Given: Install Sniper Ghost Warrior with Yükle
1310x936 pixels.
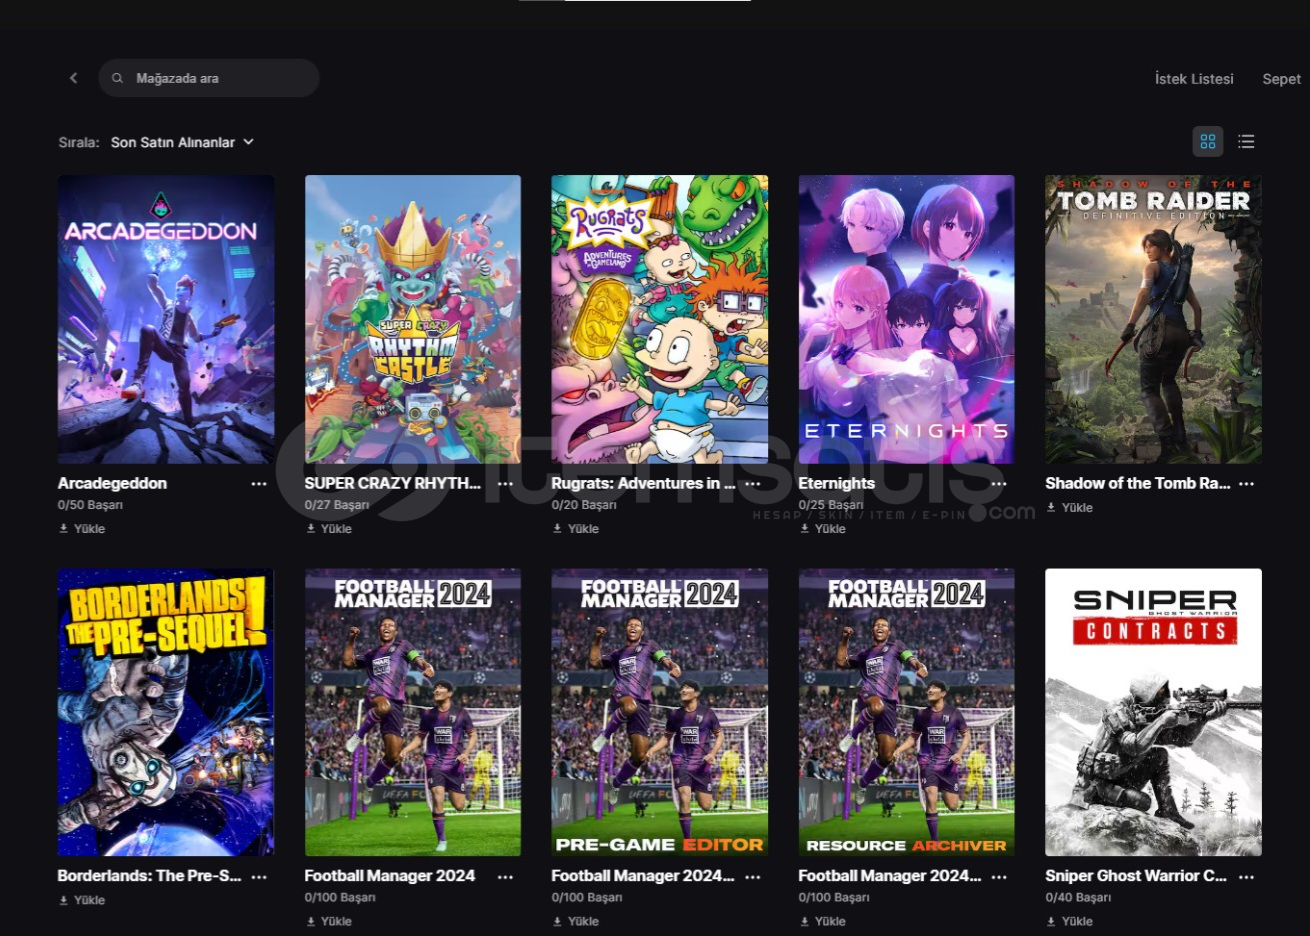Looking at the screenshot, I should pyautogui.click(x=1070, y=921).
